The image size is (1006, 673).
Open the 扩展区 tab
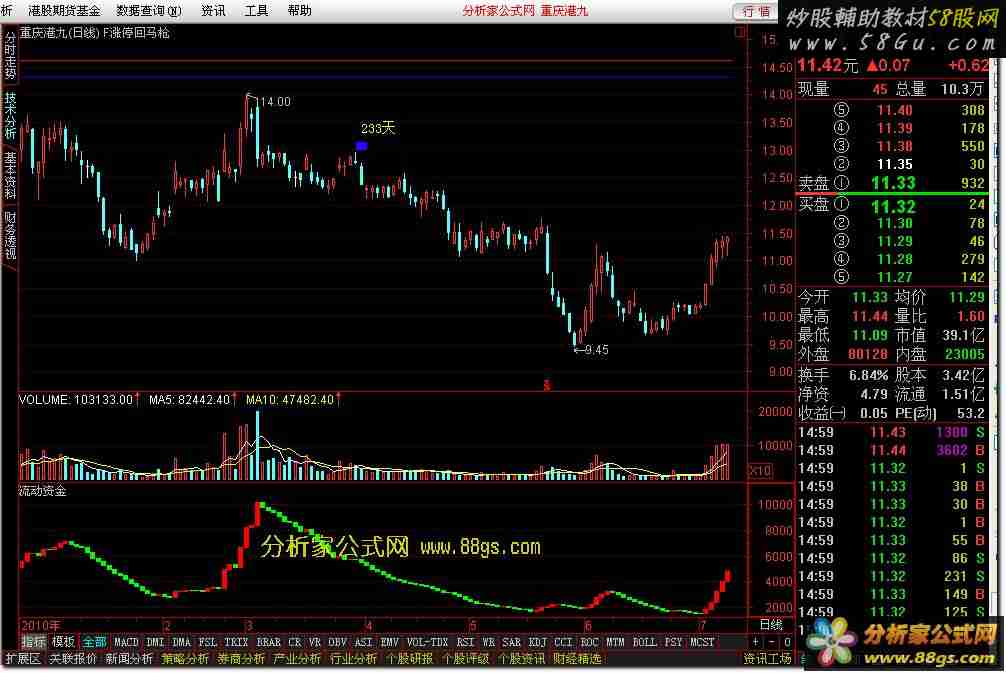22,658
